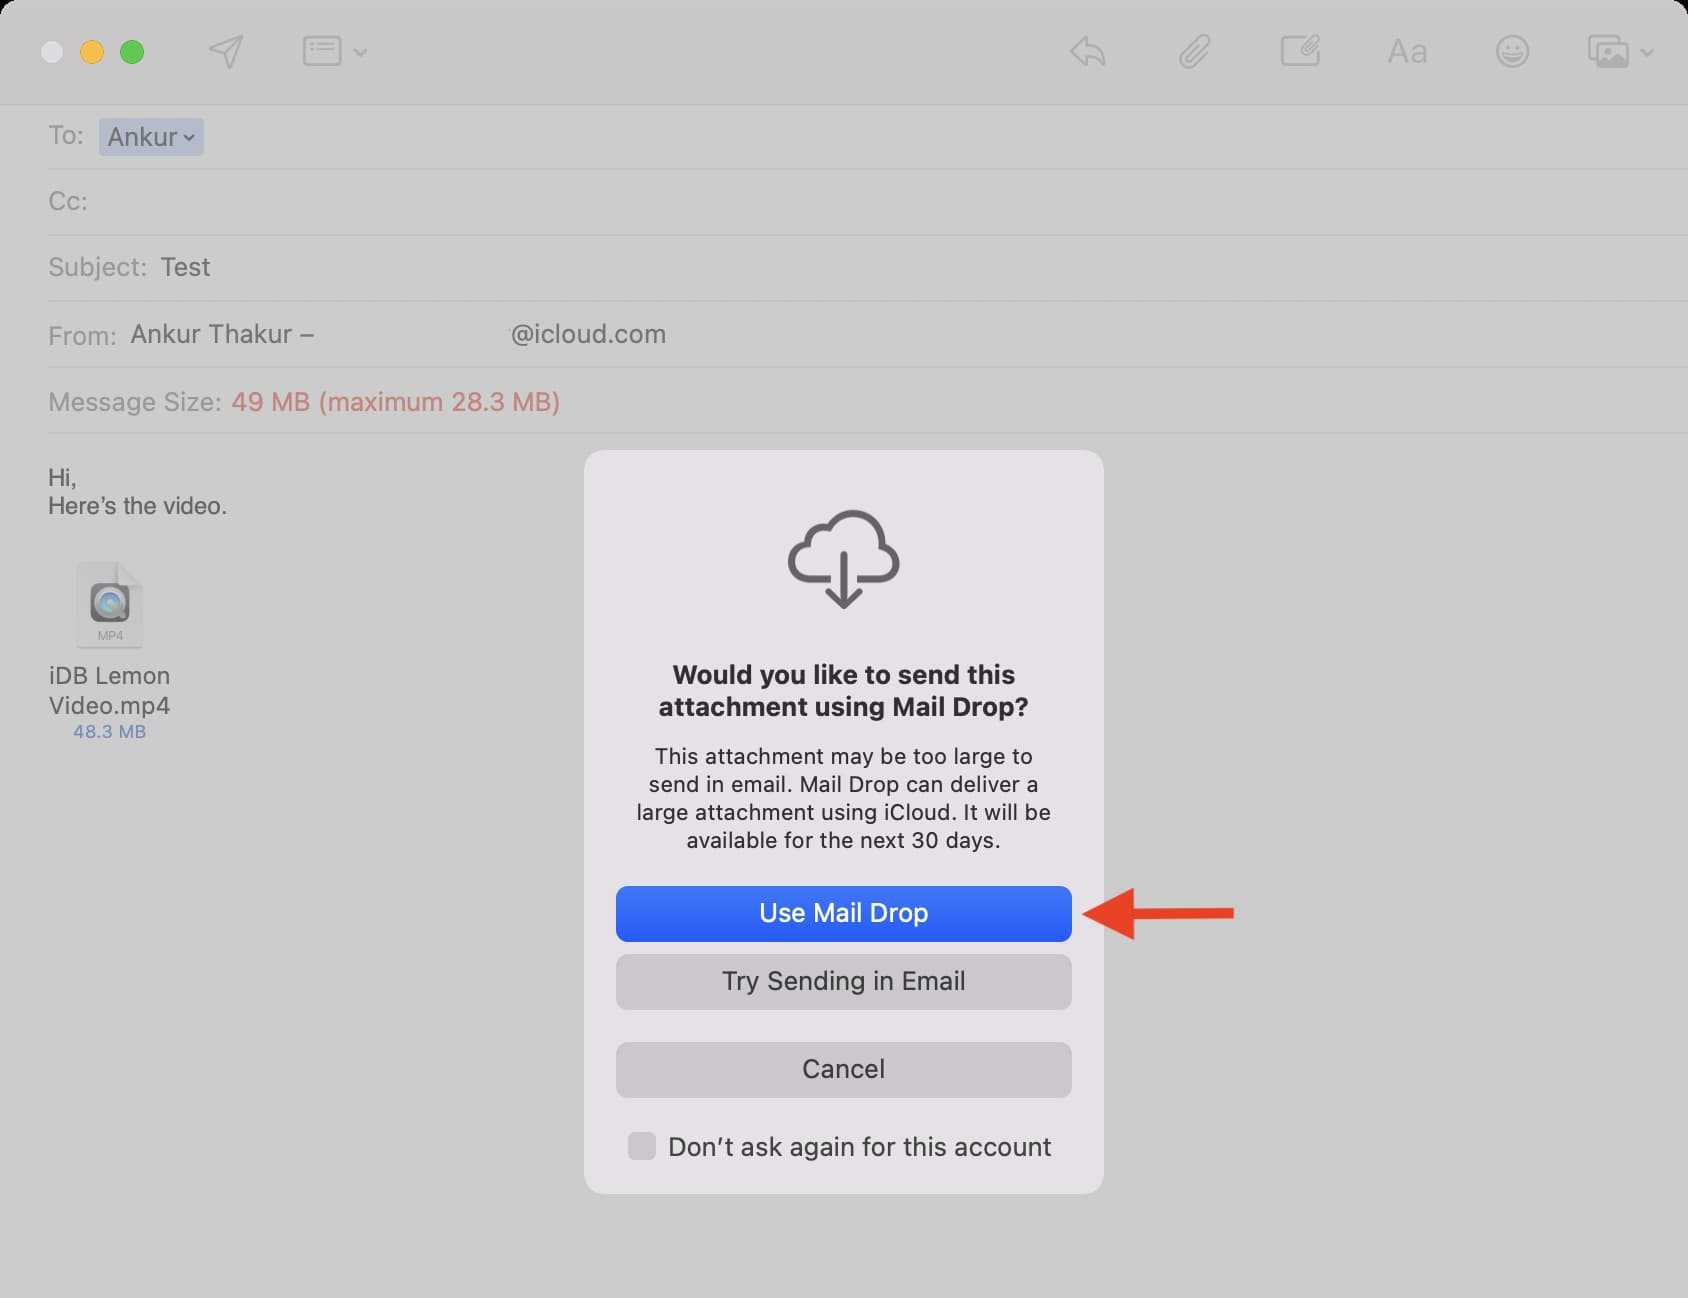Image resolution: width=1688 pixels, height=1298 pixels.
Task: Click the Mail Drop cloud icon
Action: (x=843, y=558)
